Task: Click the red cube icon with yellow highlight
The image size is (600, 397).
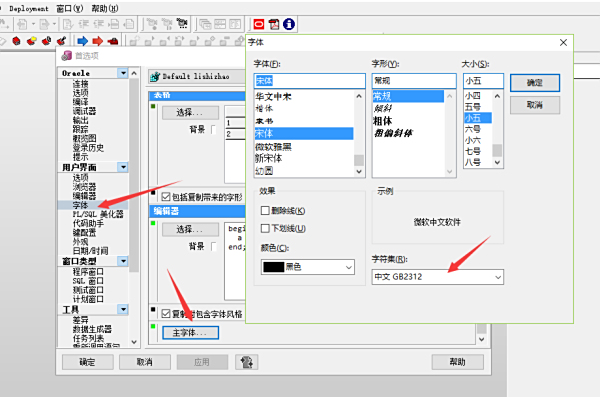Action: point(31,41)
